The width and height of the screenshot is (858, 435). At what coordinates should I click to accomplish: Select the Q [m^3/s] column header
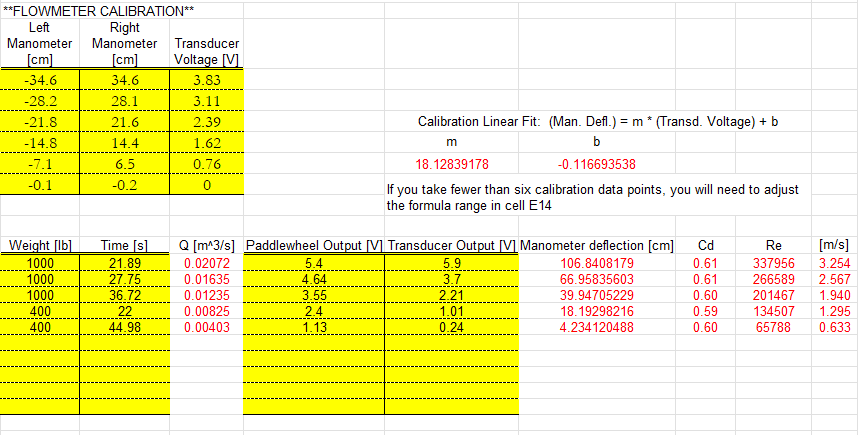[206, 246]
